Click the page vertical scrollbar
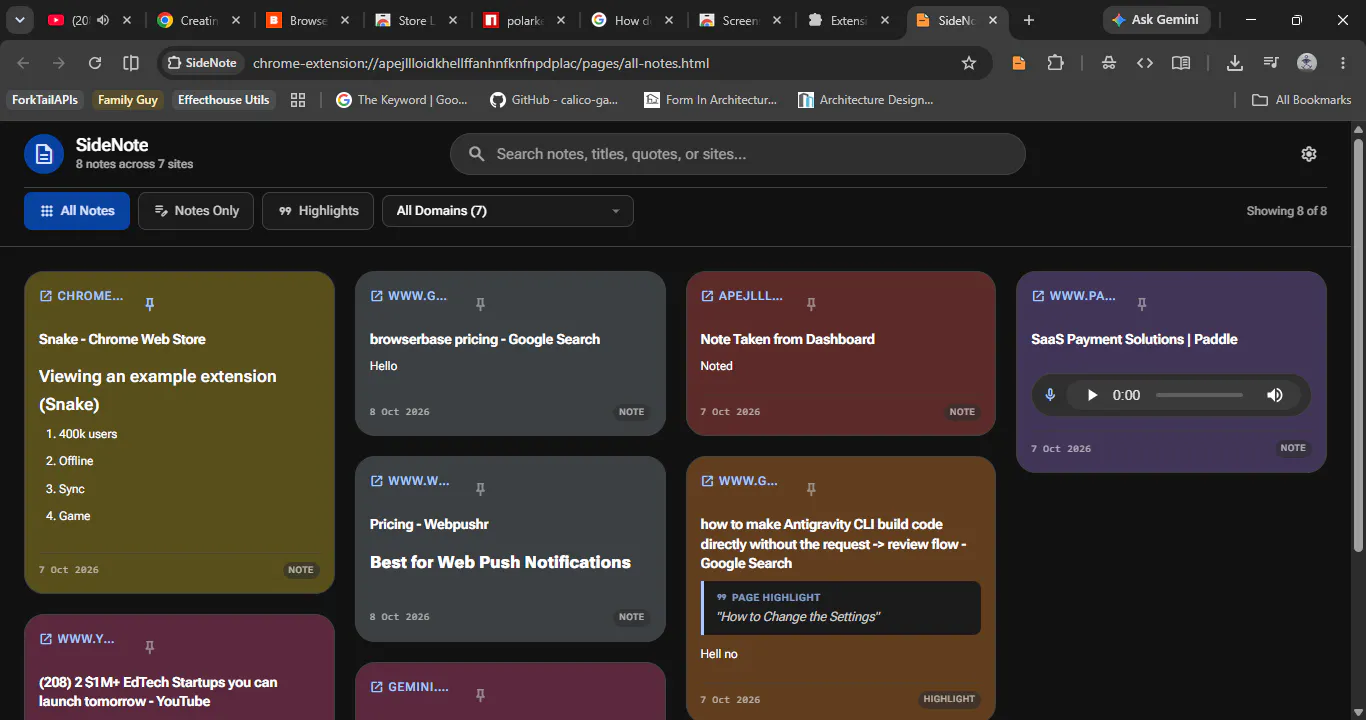The width and height of the screenshot is (1366, 720). 1358,345
